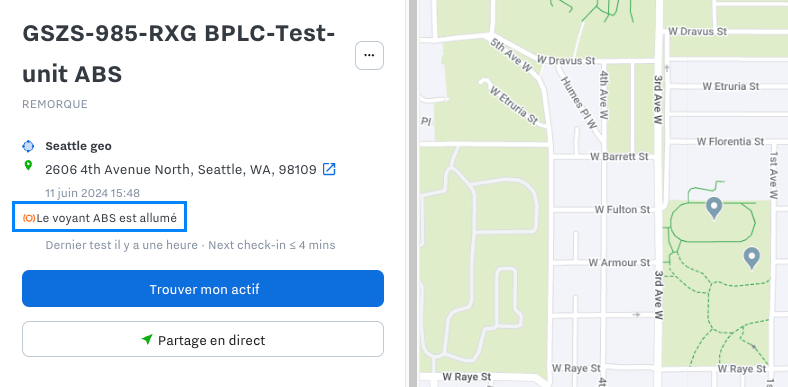Open the three-dot more options menu

[x=369, y=55]
